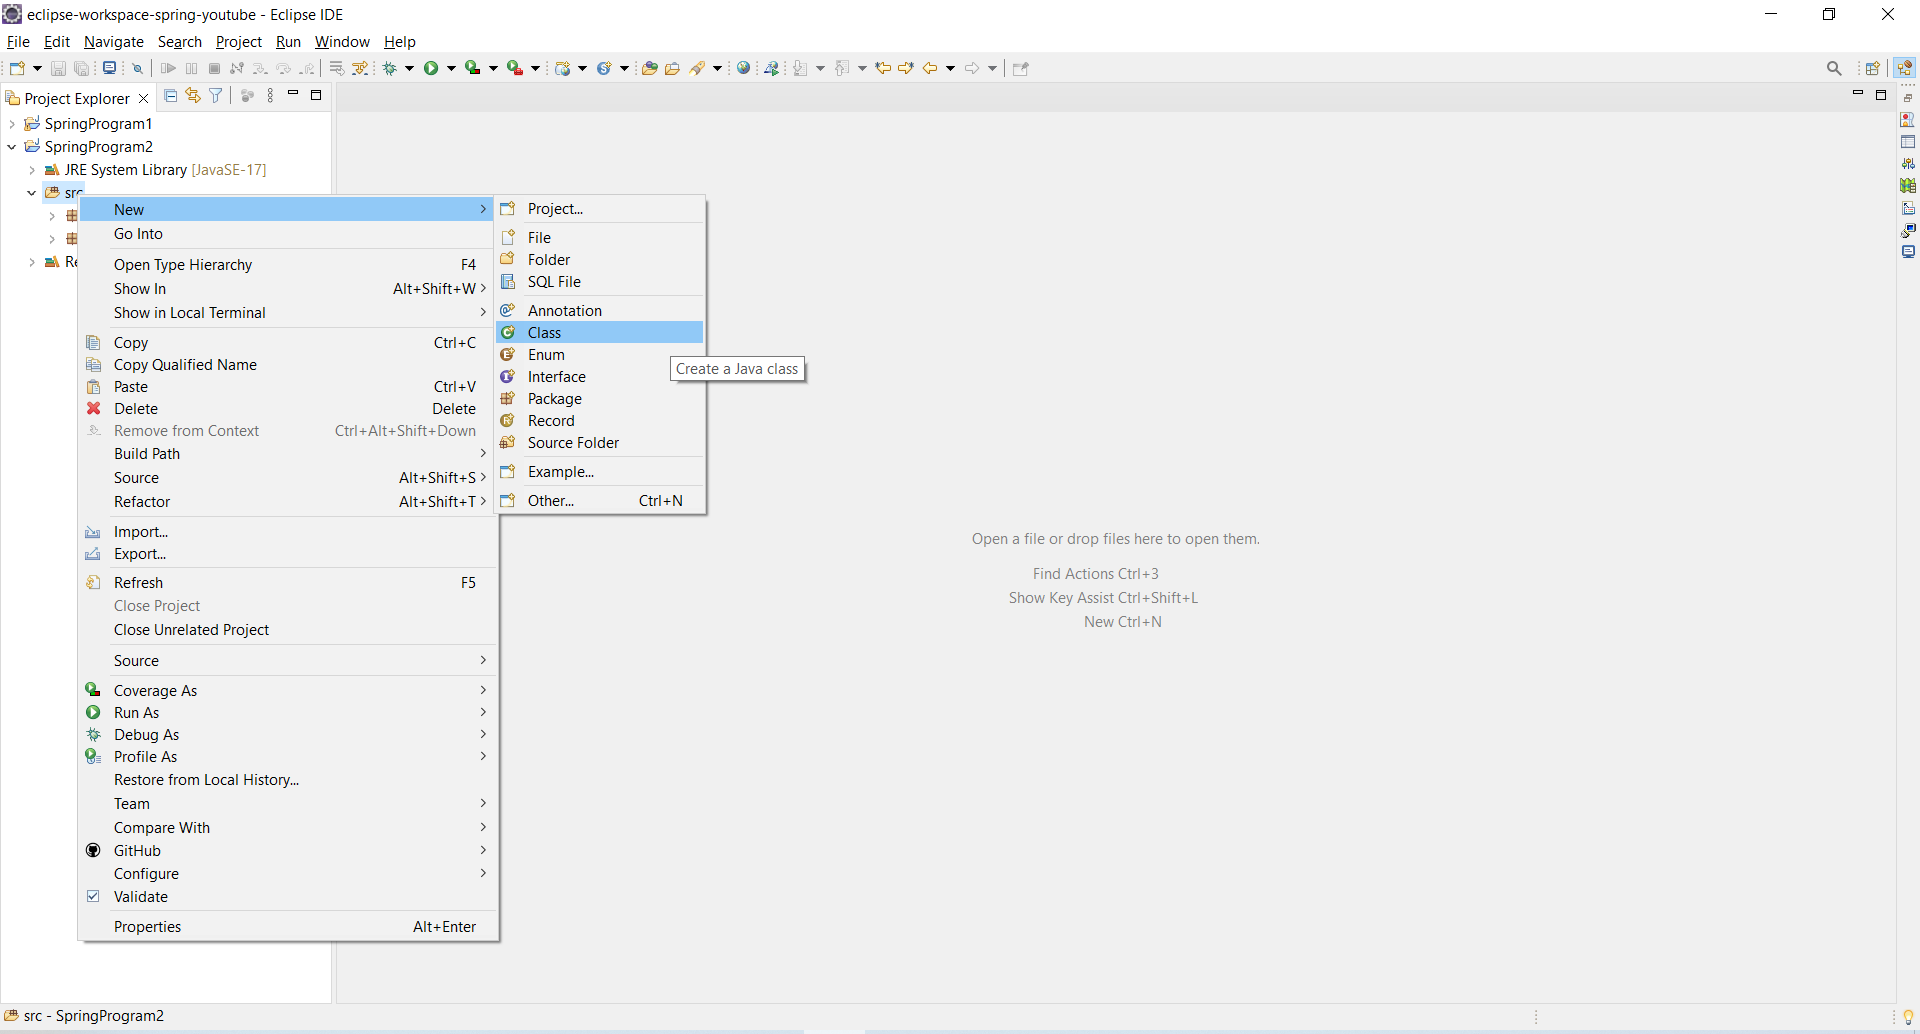Click the Open Type toolbar icon
This screenshot has width=1920, height=1034.
(x=649, y=68)
